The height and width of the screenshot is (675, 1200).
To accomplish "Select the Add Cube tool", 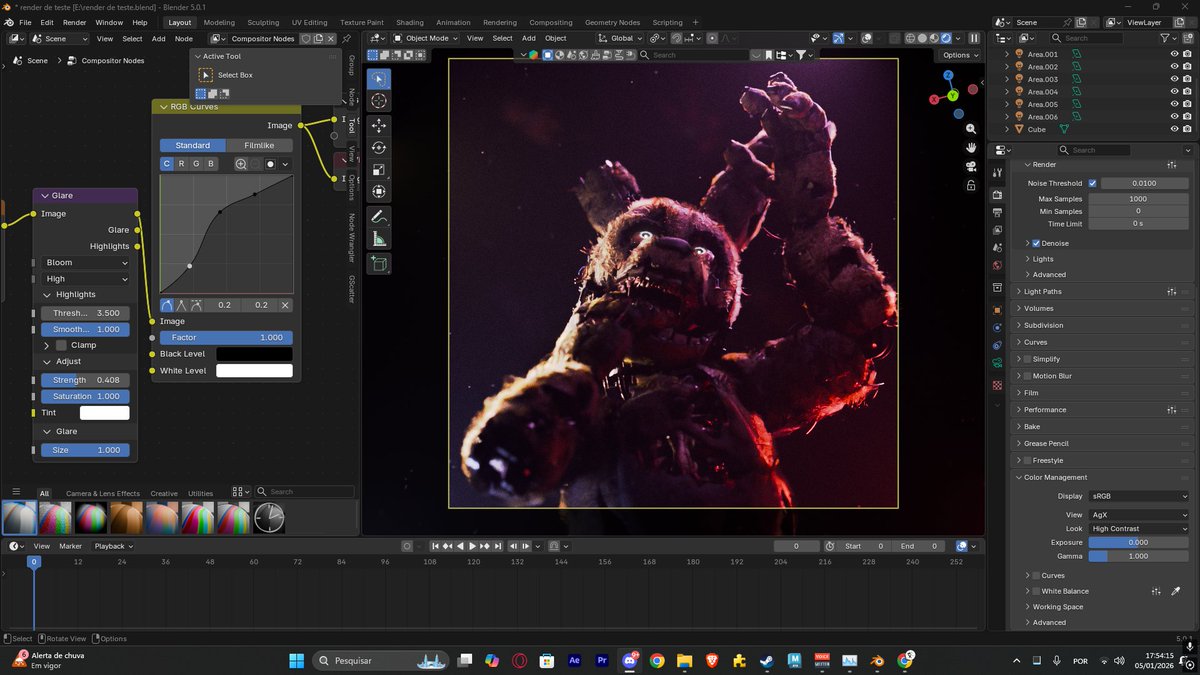I will pyautogui.click(x=379, y=263).
